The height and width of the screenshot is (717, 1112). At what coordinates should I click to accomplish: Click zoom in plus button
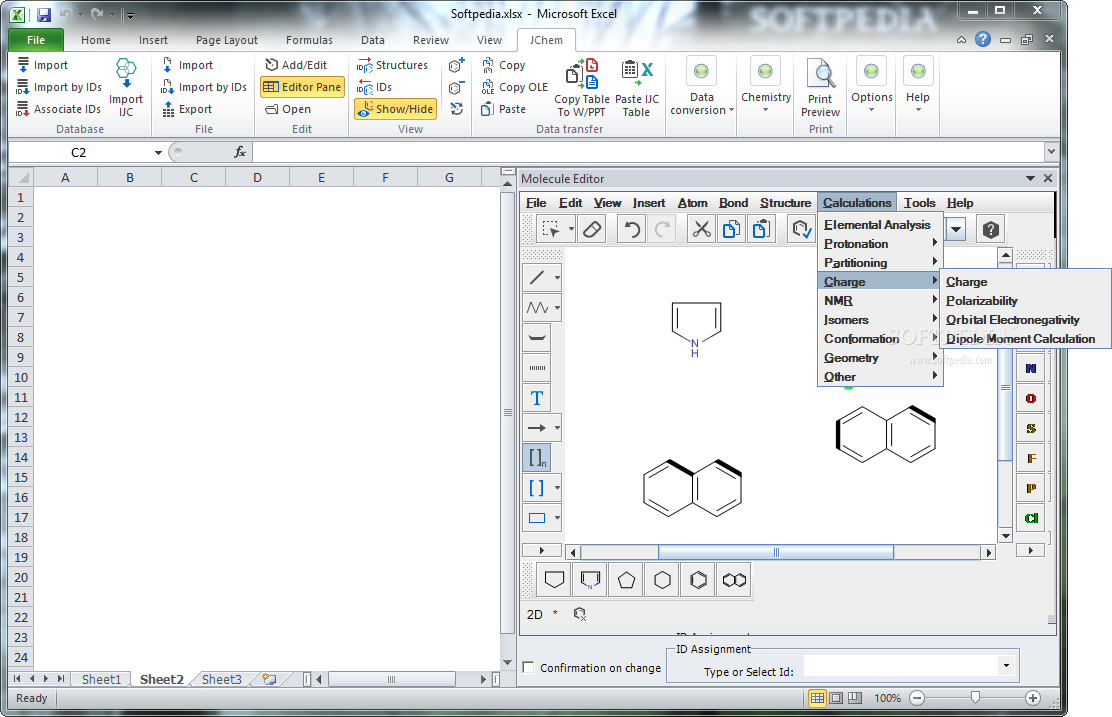1033,698
